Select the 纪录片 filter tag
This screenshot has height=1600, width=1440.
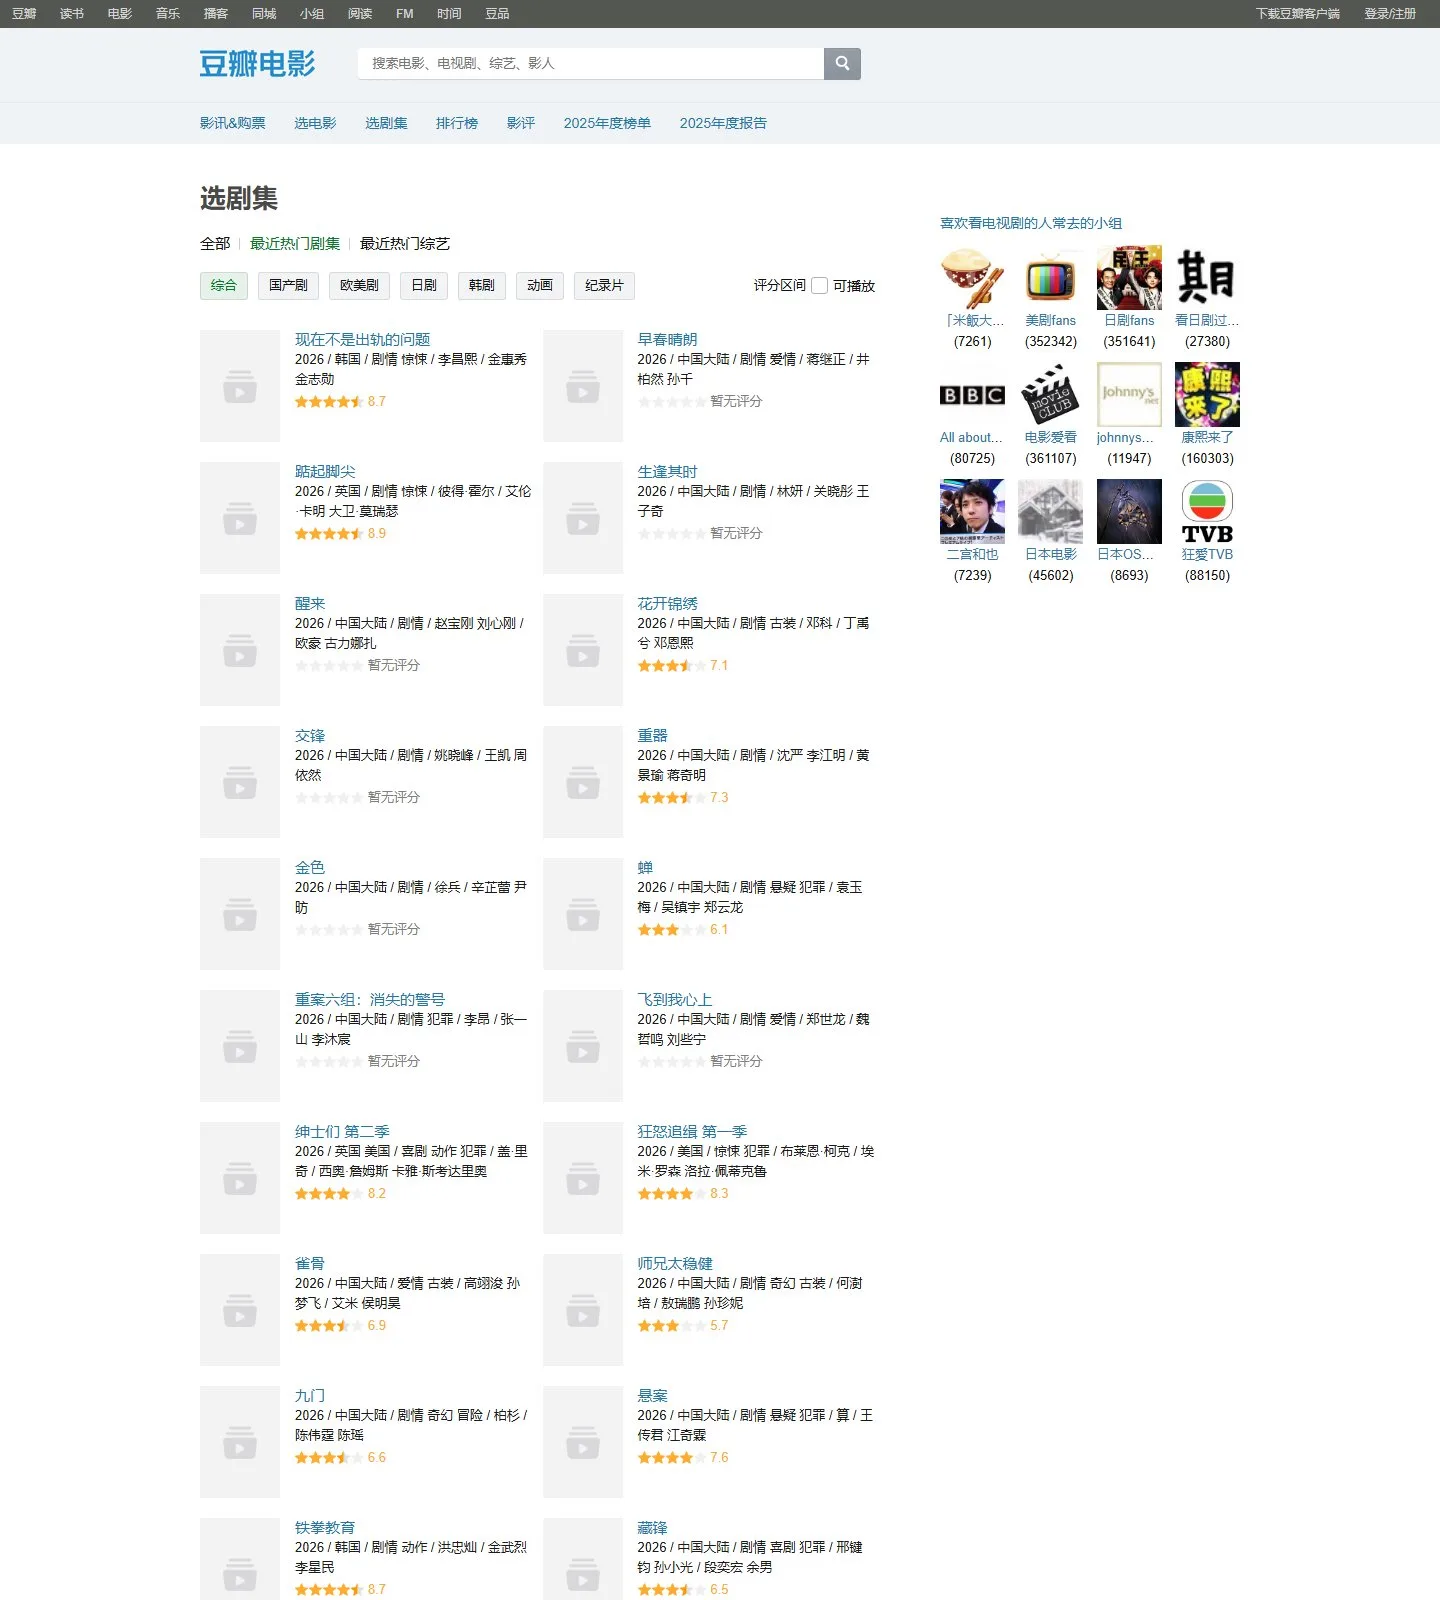[604, 285]
